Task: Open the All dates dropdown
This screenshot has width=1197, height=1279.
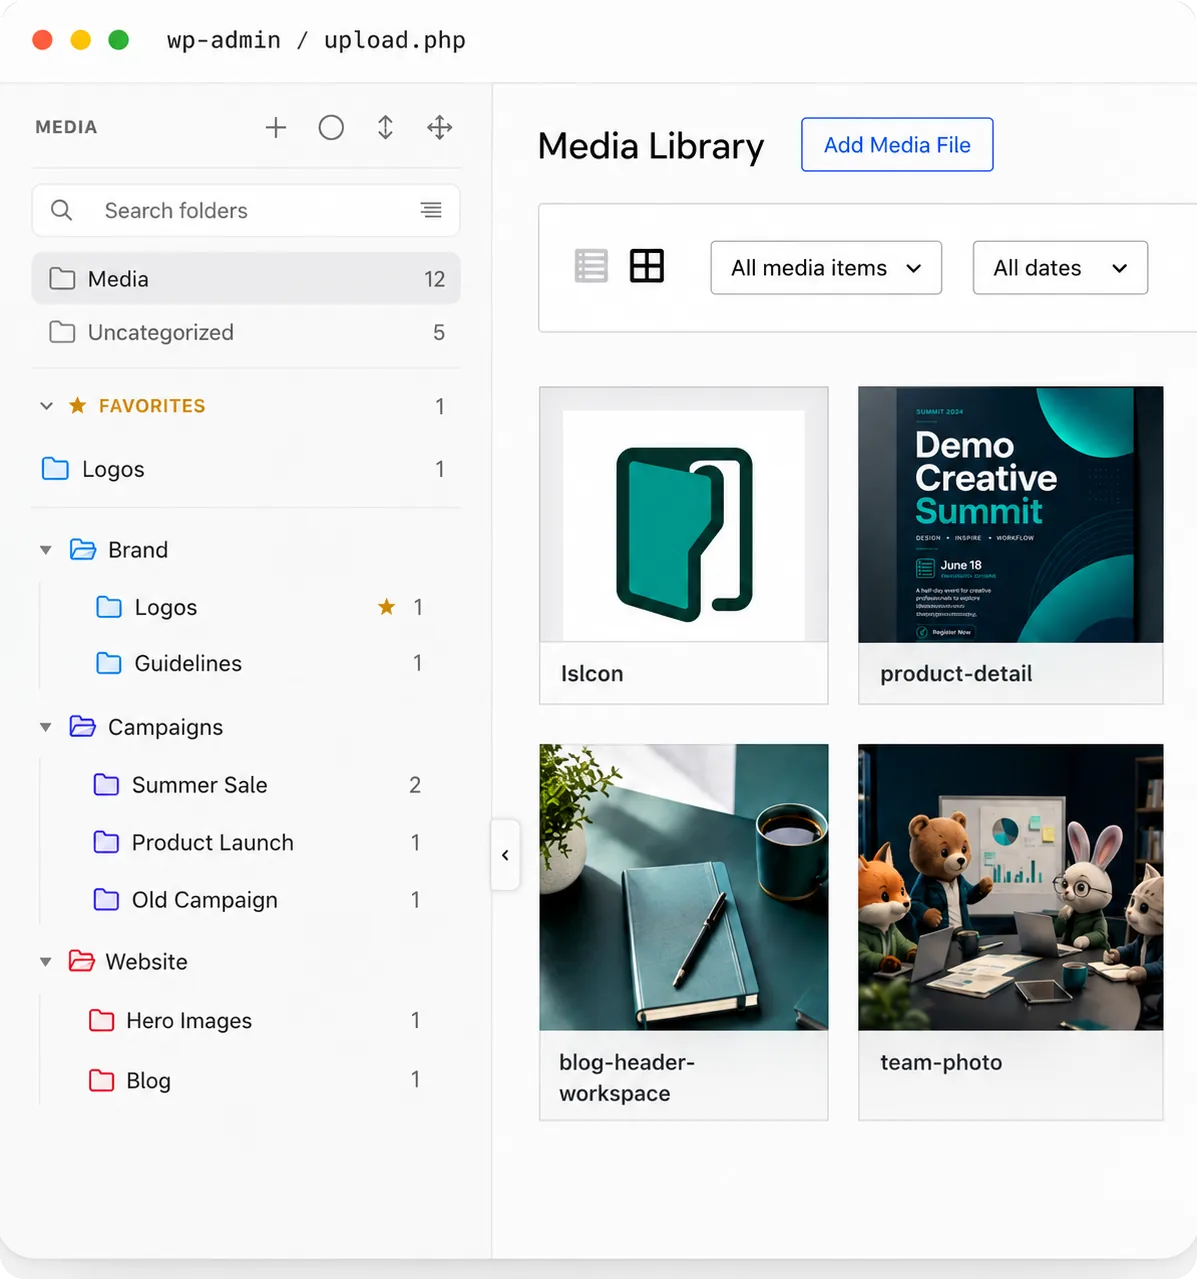Action: (1060, 268)
